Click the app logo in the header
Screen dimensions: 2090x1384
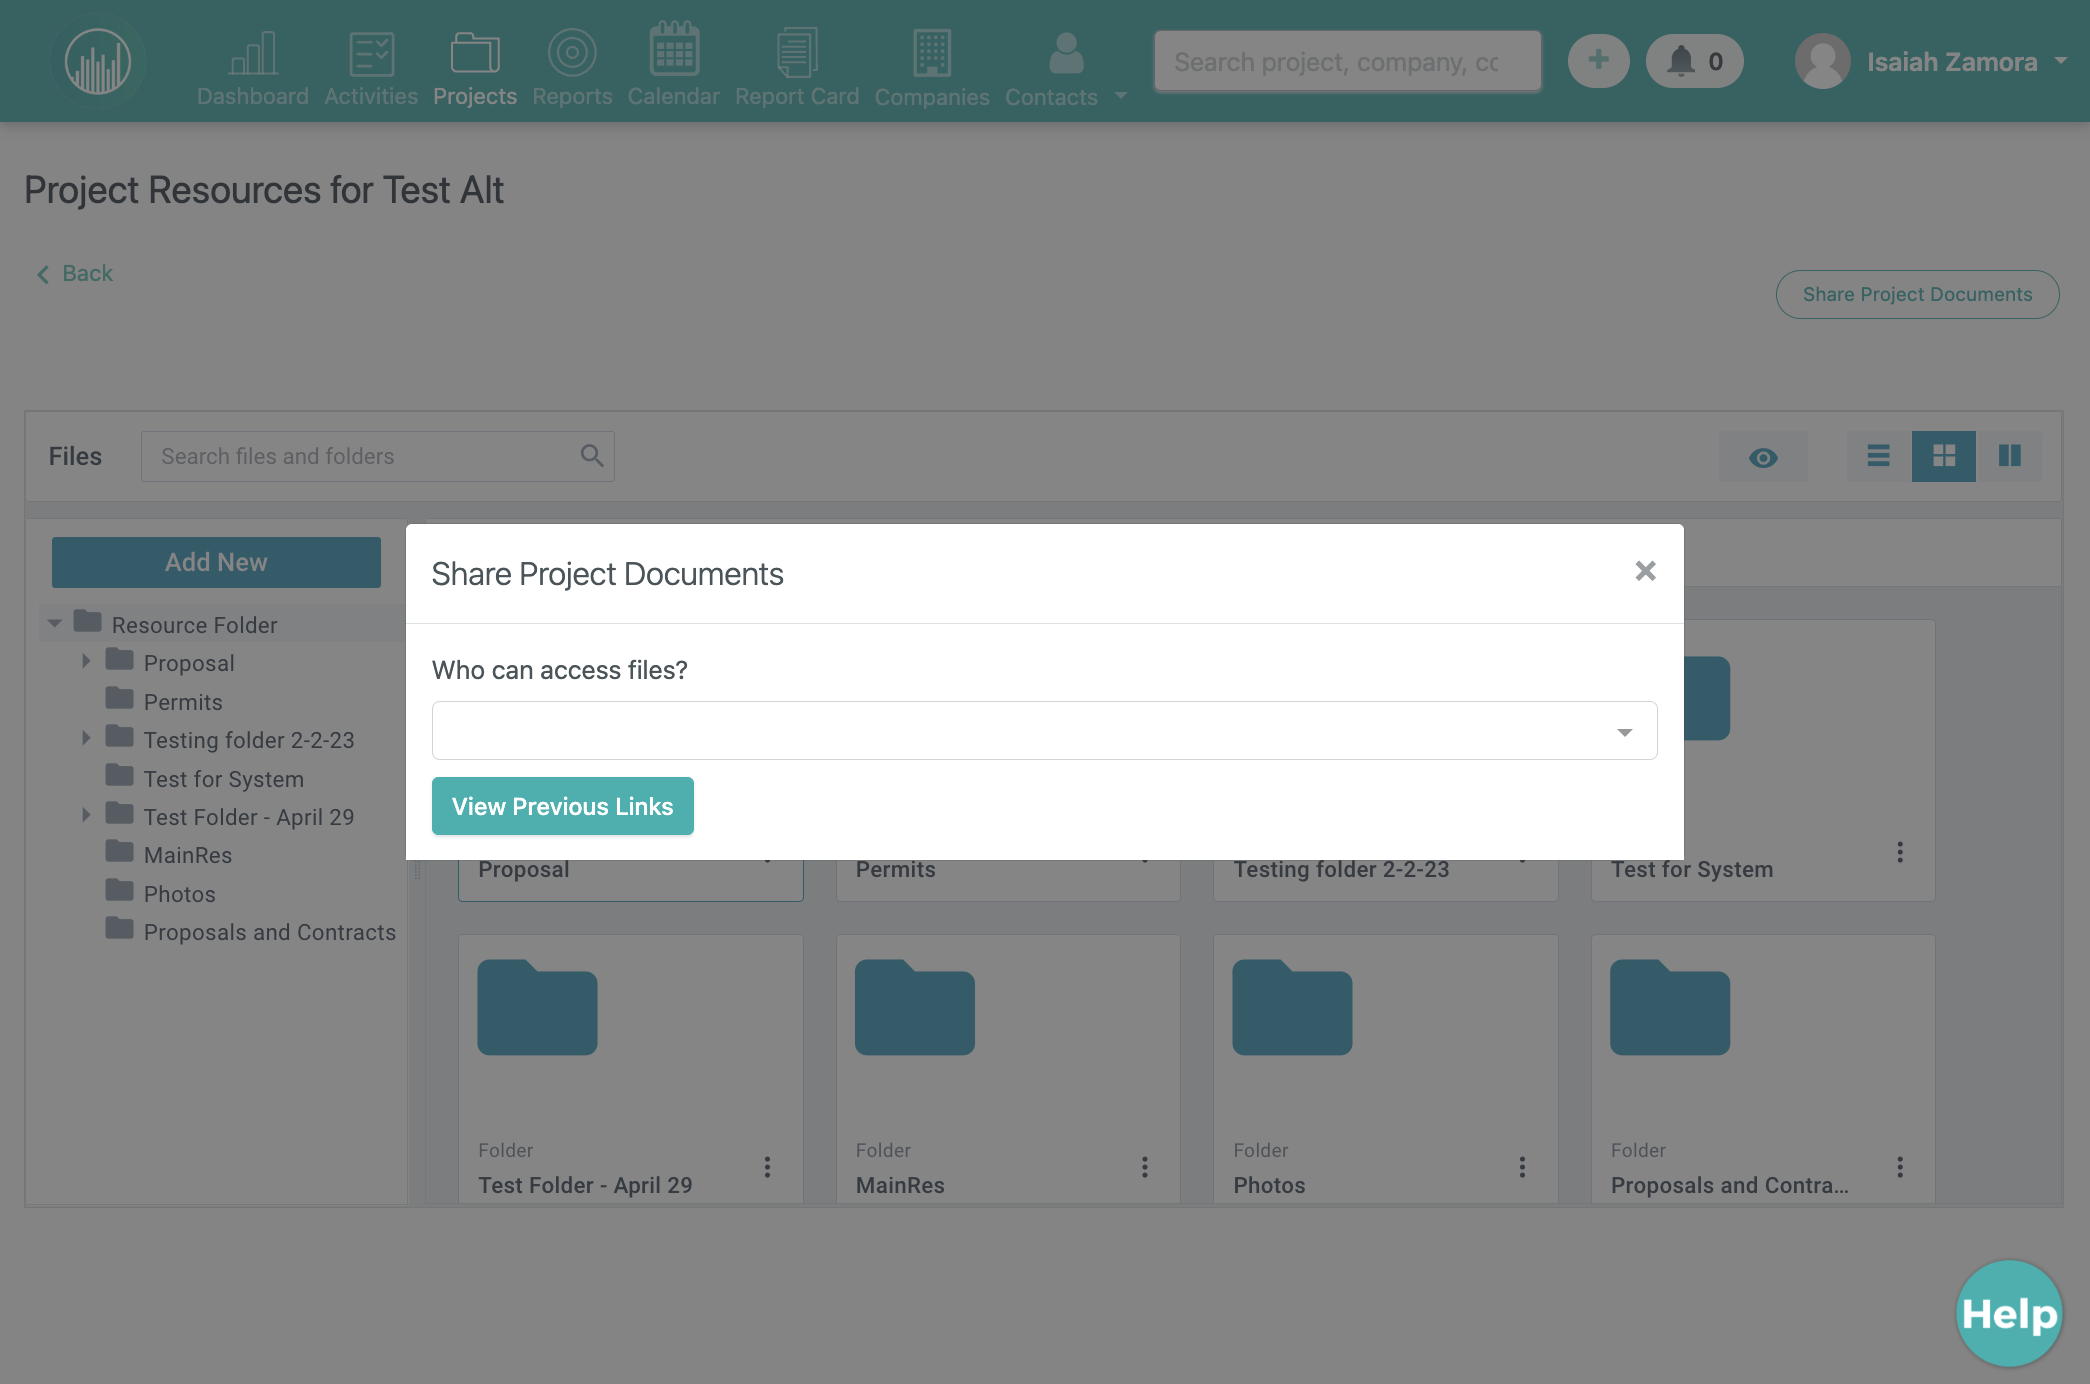(x=98, y=62)
